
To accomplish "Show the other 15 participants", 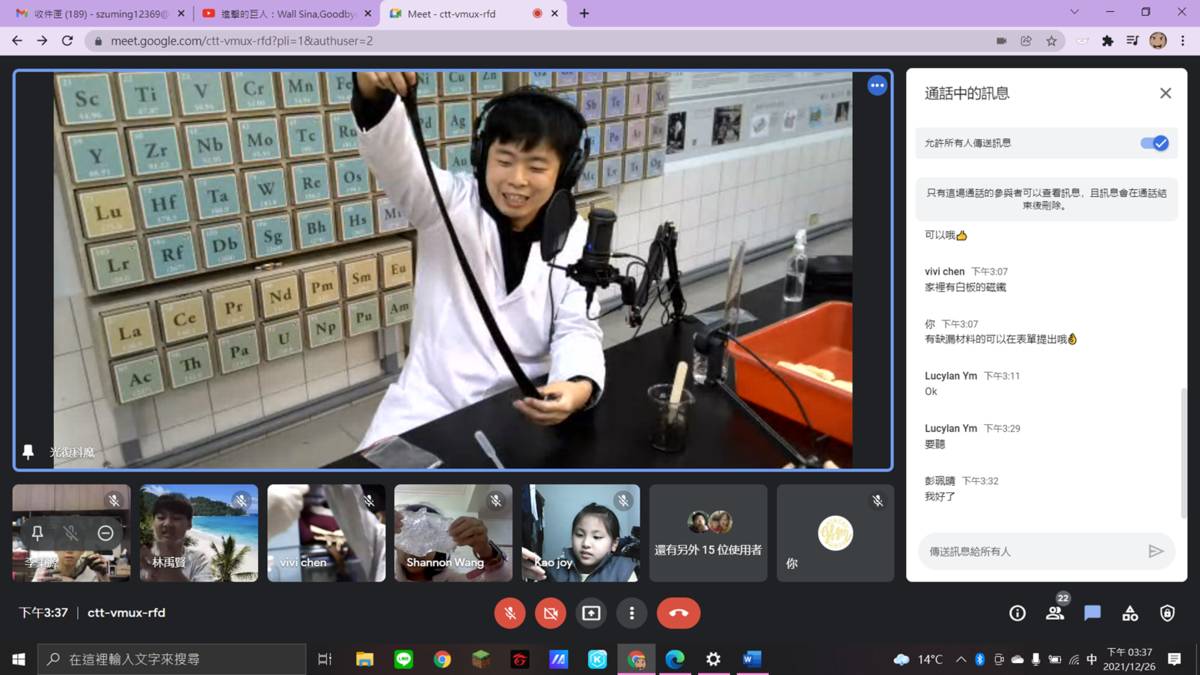I will point(708,533).
